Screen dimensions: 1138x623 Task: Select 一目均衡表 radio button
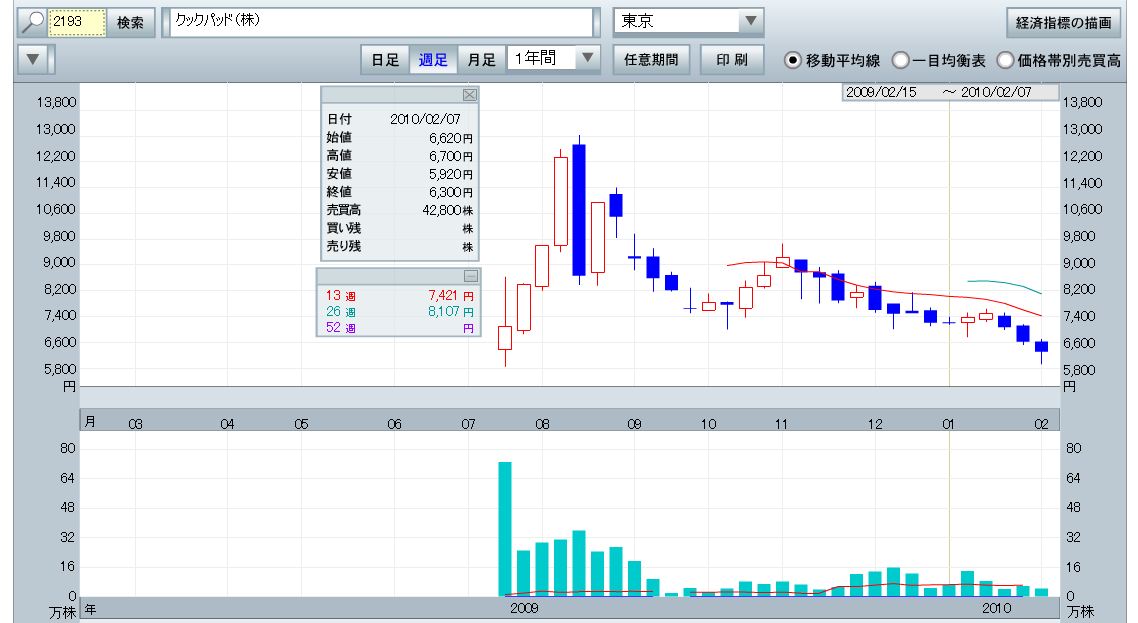900,60
